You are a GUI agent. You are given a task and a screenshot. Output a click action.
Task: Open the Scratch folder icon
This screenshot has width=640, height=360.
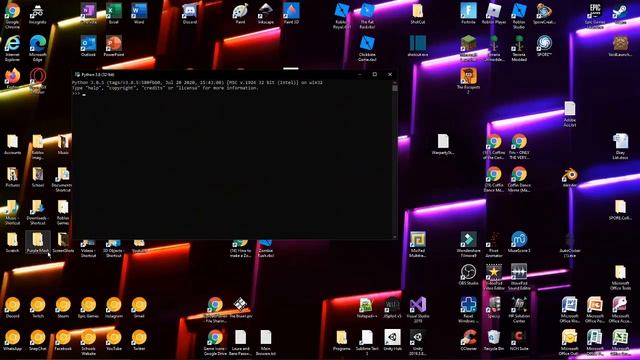[x=12, y=242]
